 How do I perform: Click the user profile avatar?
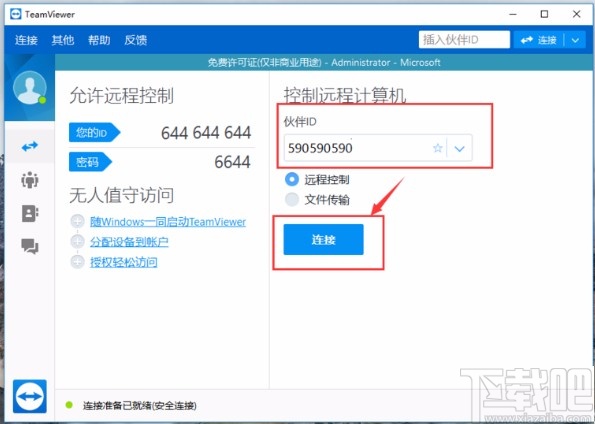[30, 88]
